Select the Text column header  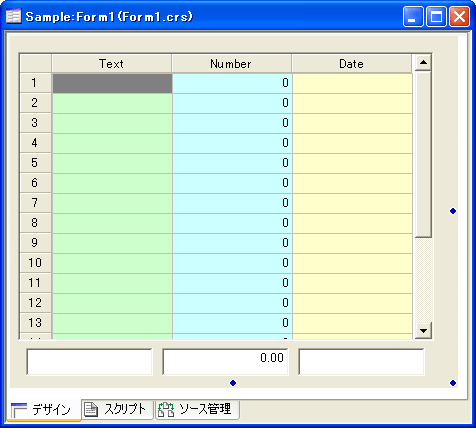tap(112, 63)
